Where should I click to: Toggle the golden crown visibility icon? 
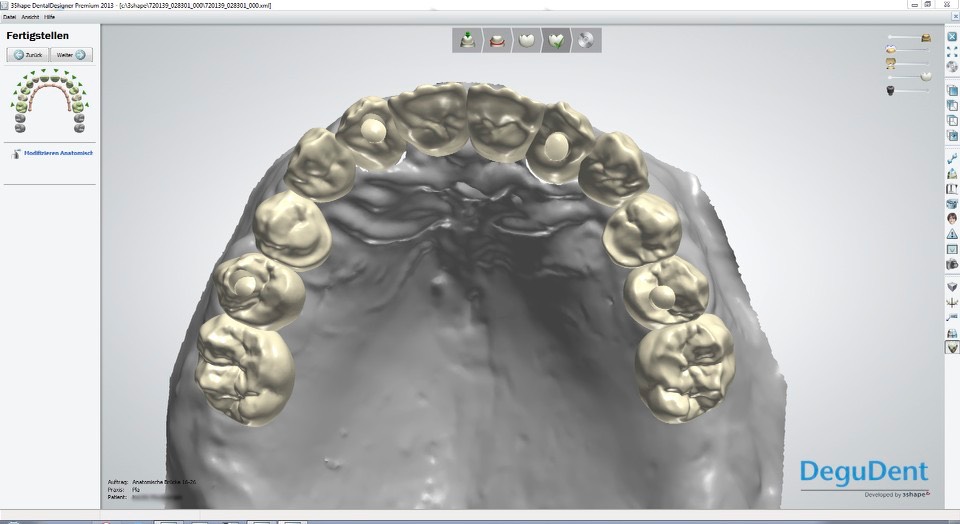click(926, 38)
